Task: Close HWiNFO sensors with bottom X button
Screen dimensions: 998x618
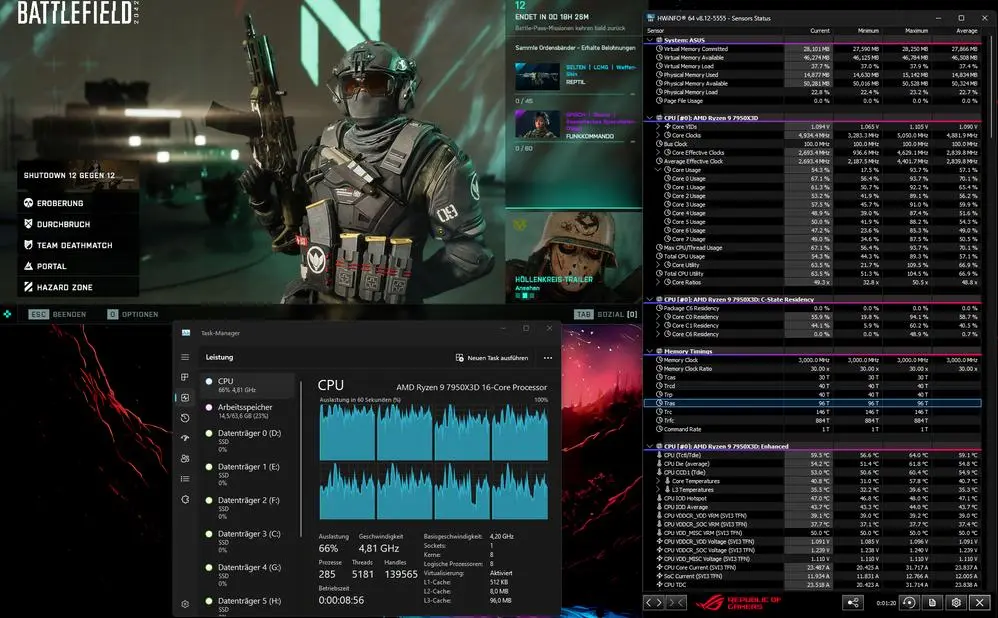Action: [x=980, y=602]
